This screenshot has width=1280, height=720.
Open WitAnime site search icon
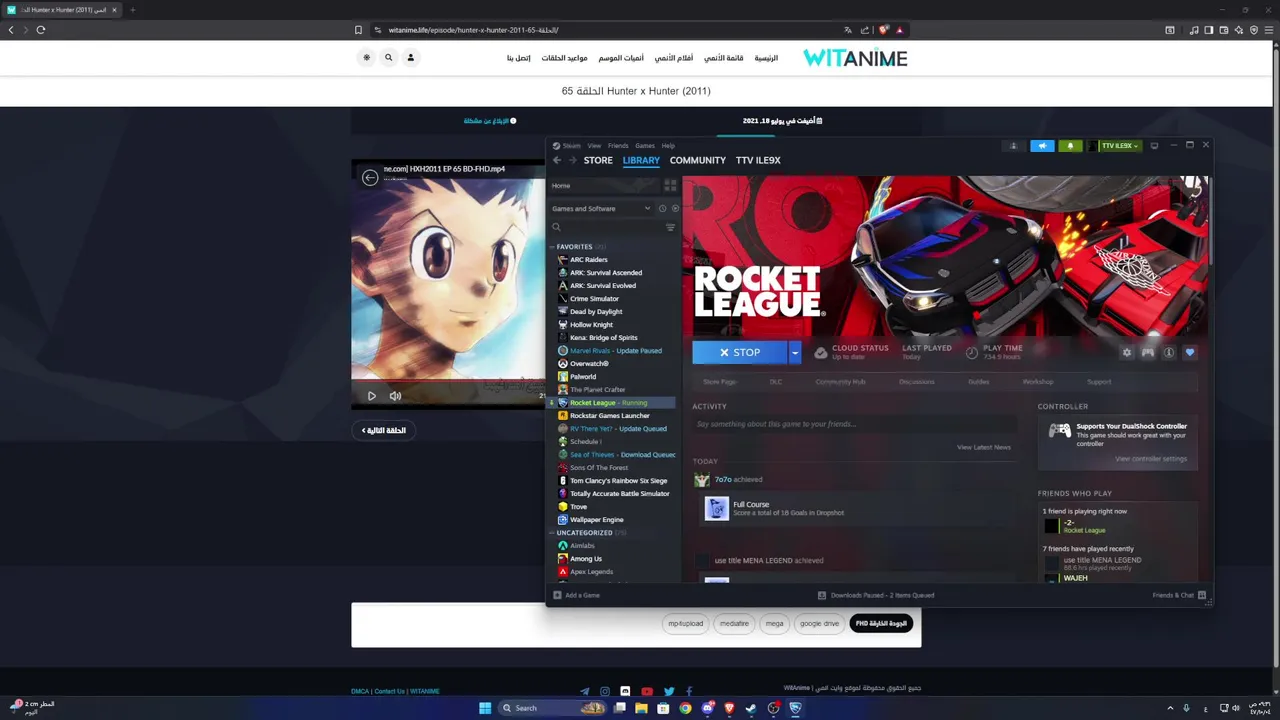[x=388, y=58]
